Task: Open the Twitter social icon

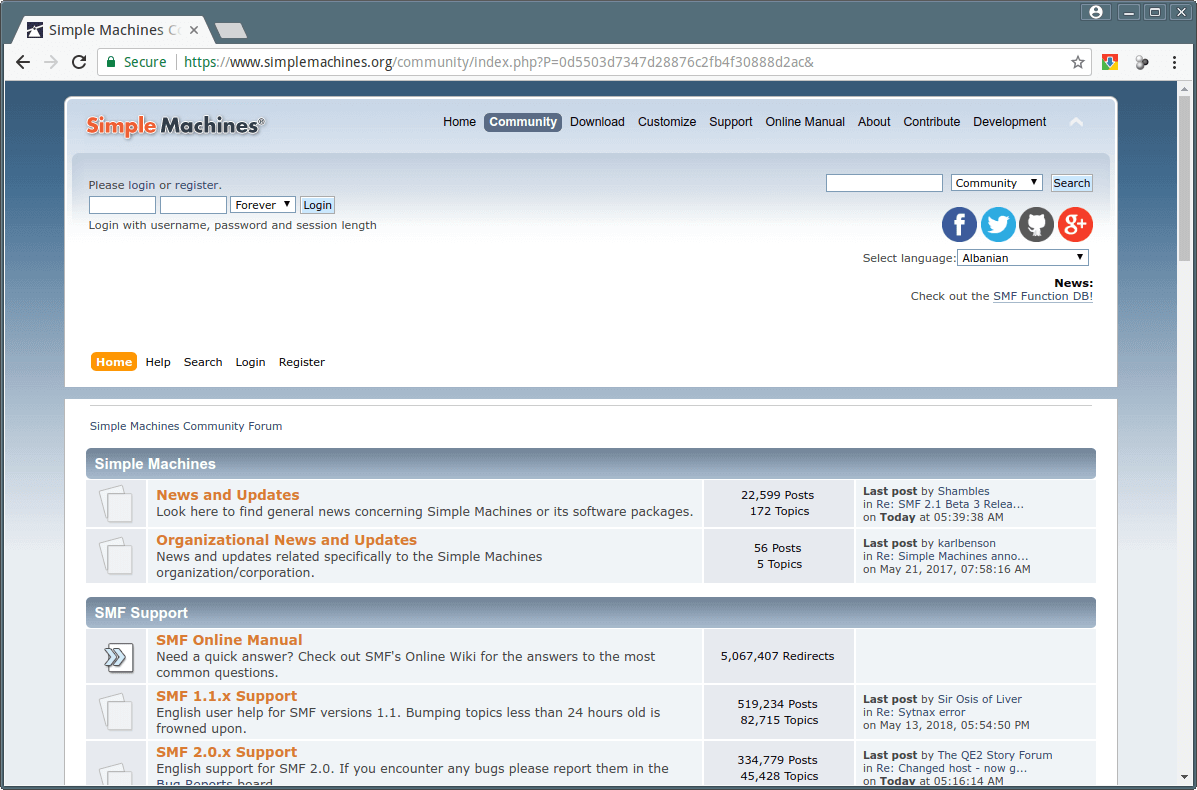Action: pyautogui.click(x=998, y=224)
